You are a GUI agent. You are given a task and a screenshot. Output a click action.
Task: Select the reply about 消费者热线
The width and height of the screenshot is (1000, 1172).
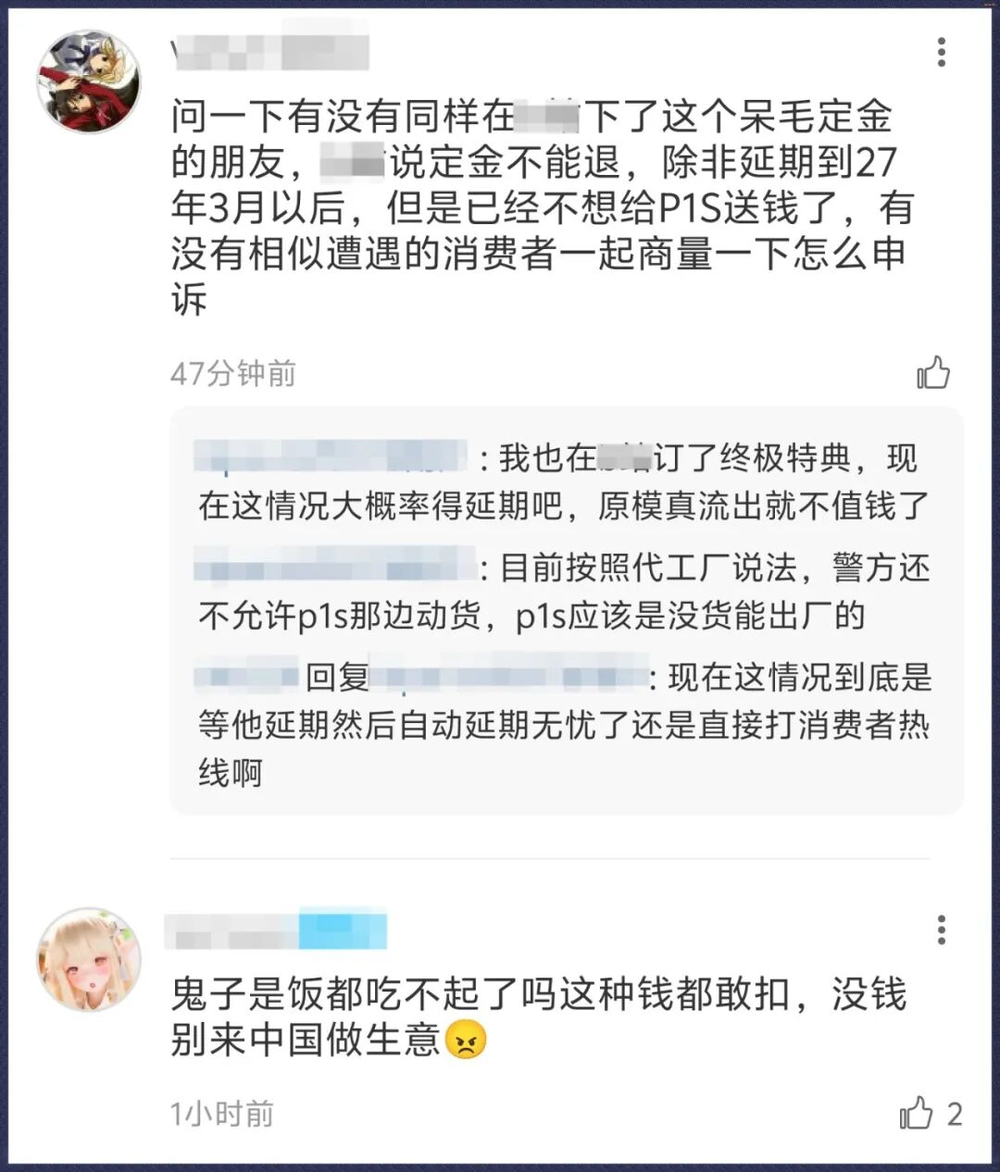point(564,724)
